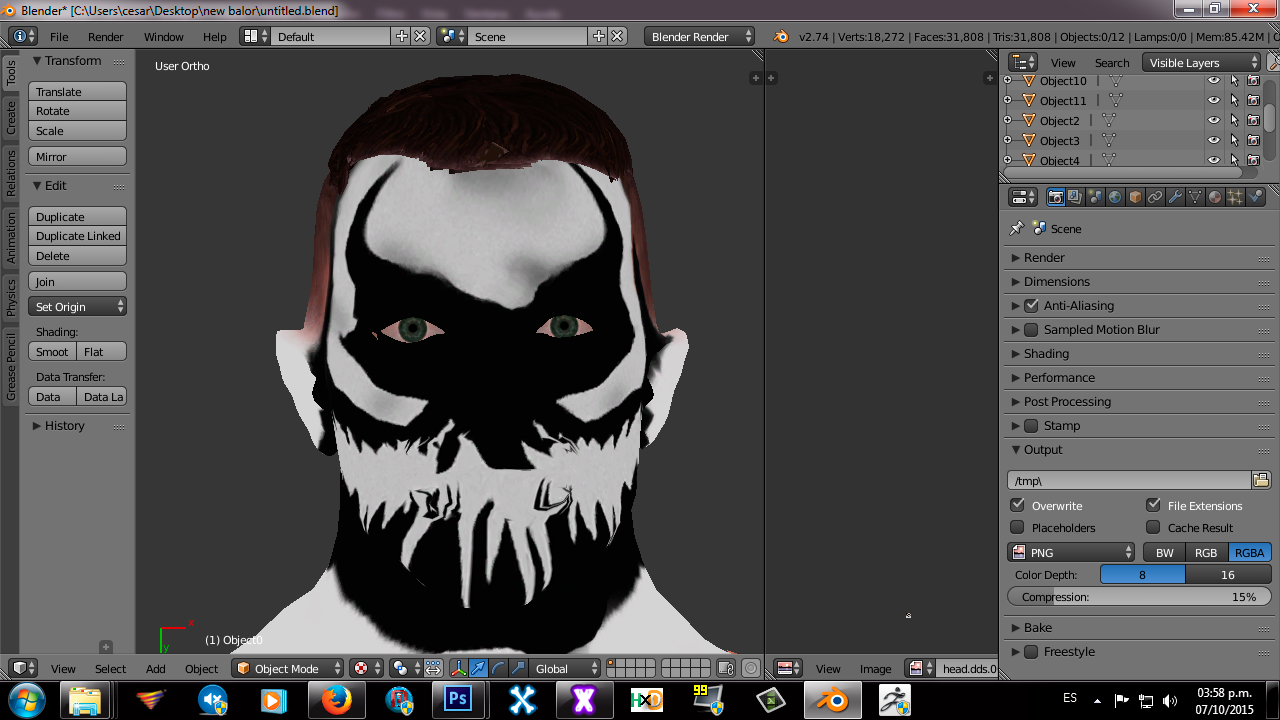Open the Constraints properties chain icon
The image size is (1280, 720).
pyautogui.click(x=1155, y=197)
